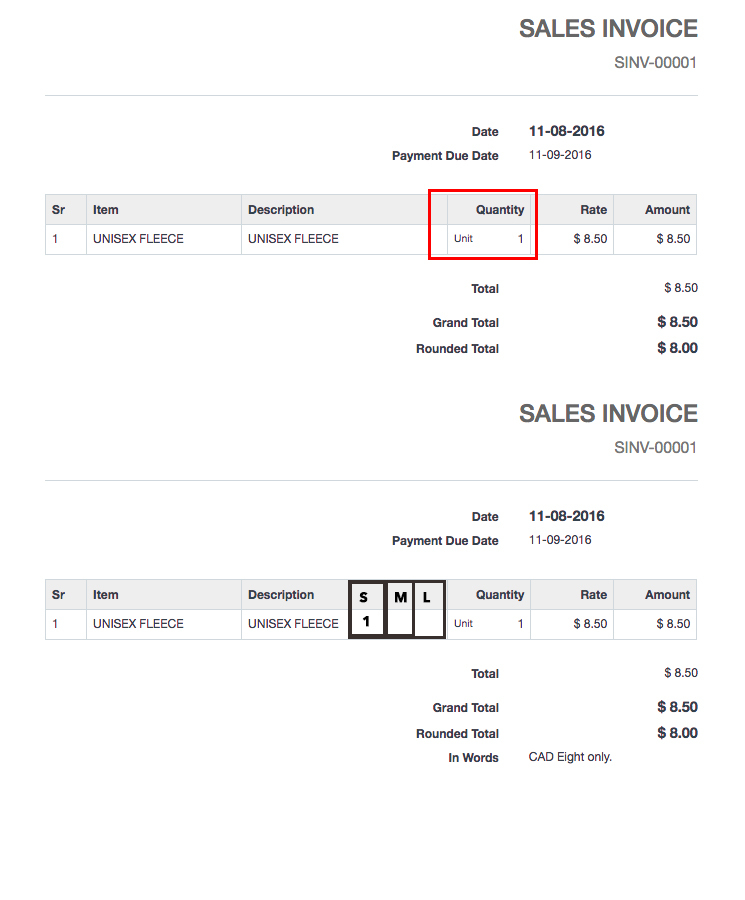
Task: Click the Sr number 1 in second invoice
Action: coord(55,624)
